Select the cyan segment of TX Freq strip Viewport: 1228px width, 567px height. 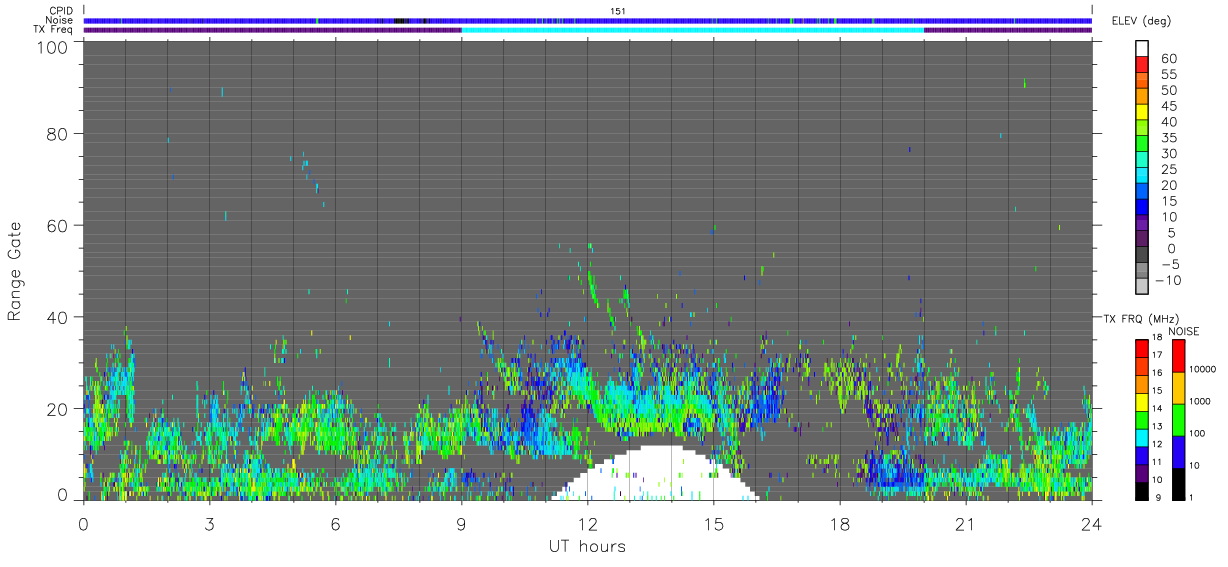coord(692,30)
